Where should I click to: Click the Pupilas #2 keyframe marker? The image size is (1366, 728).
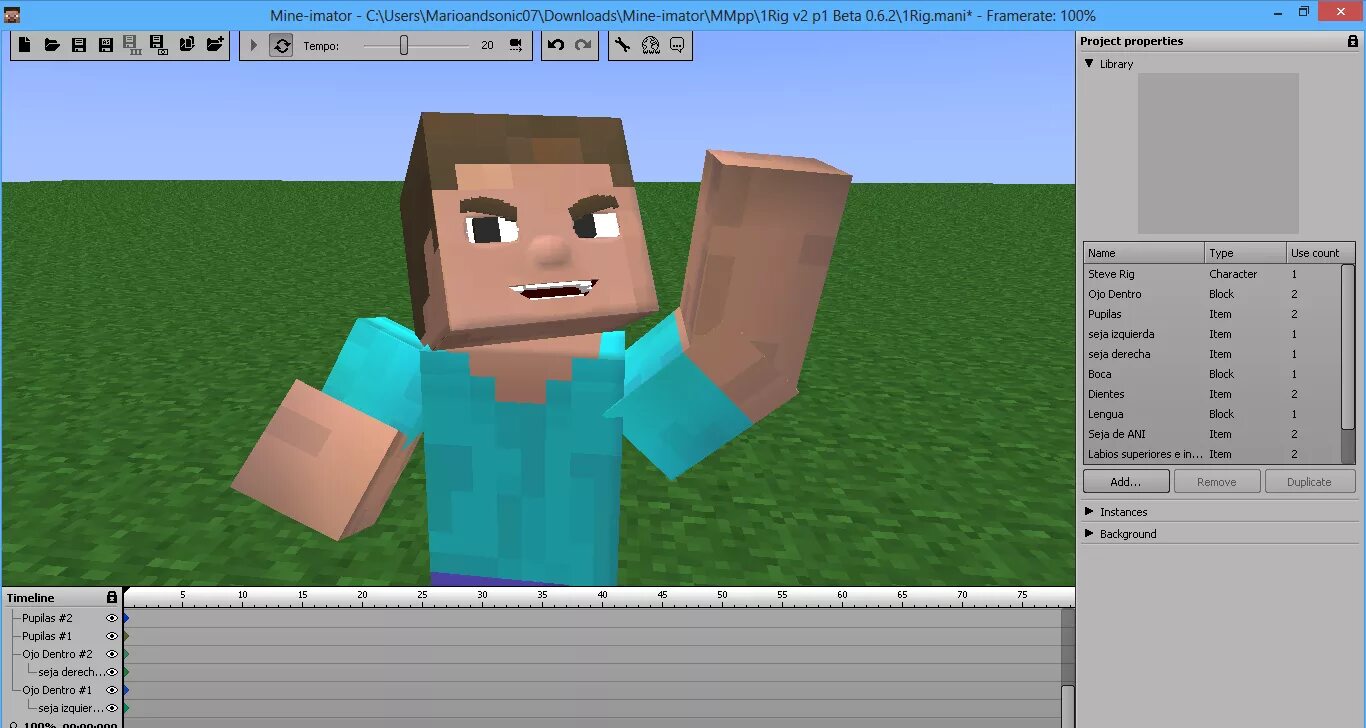(126, 618)
